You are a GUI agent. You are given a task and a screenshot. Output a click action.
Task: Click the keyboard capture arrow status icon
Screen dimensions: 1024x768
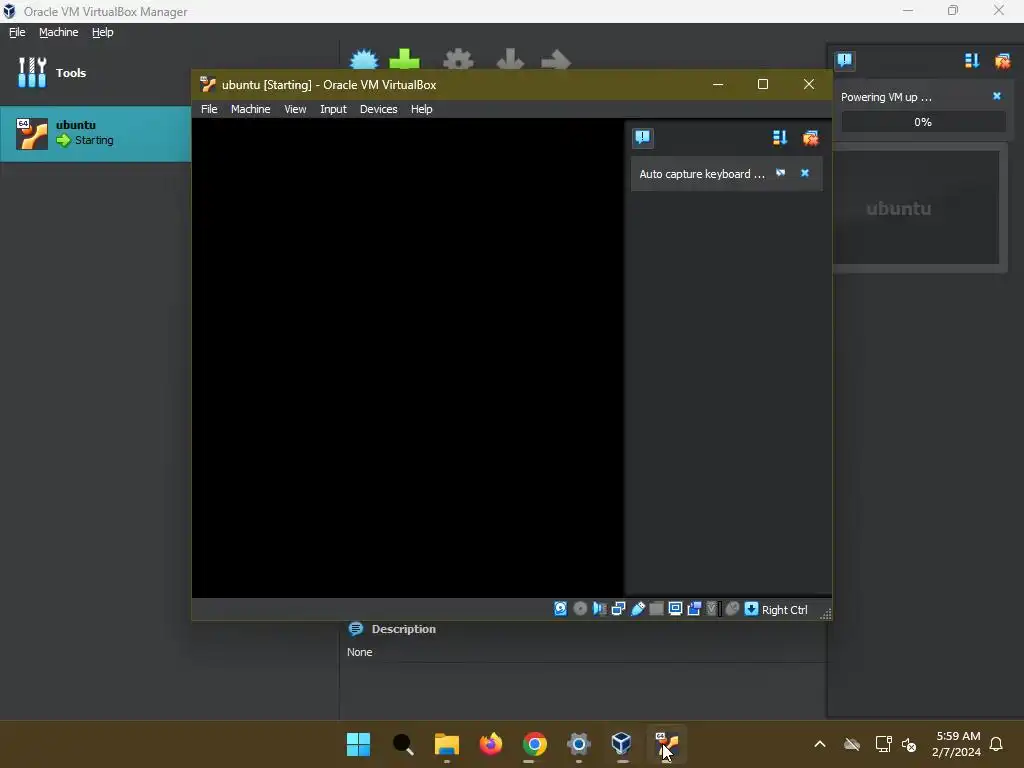point(751,609)
